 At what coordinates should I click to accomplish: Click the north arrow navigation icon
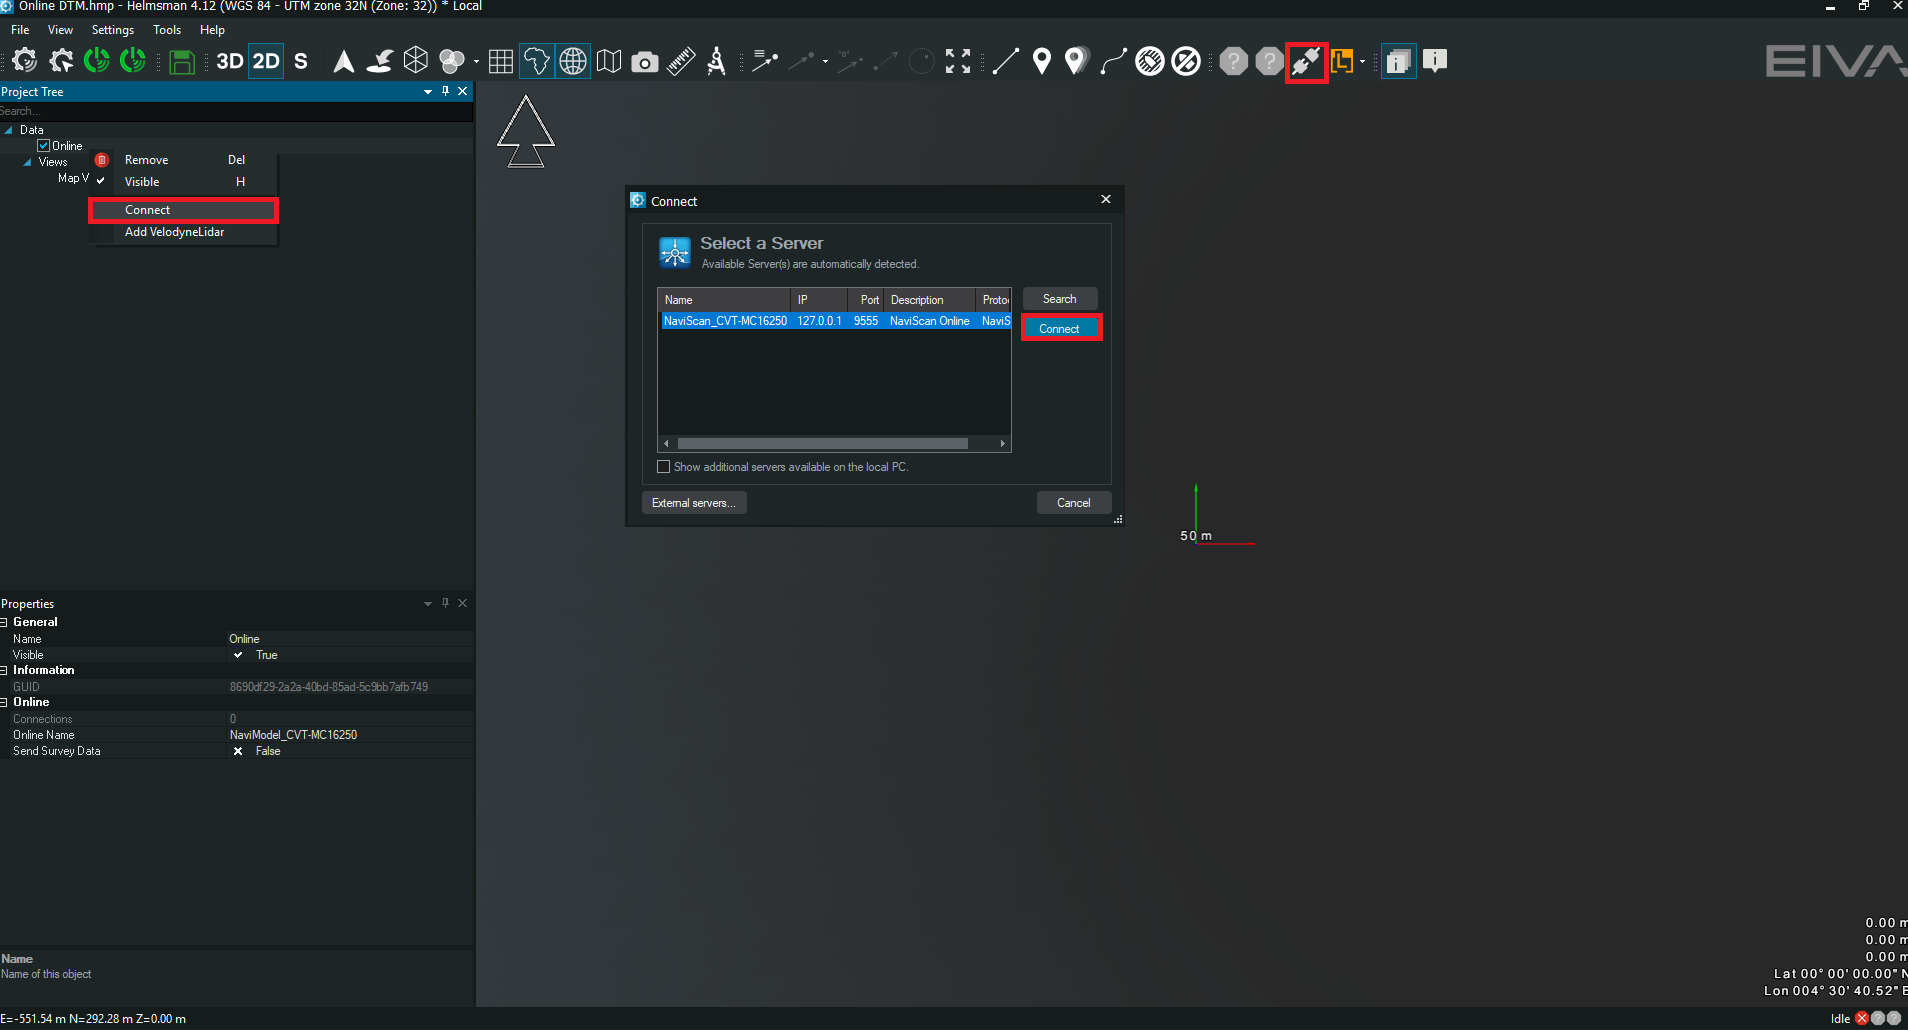pos(343,61)
